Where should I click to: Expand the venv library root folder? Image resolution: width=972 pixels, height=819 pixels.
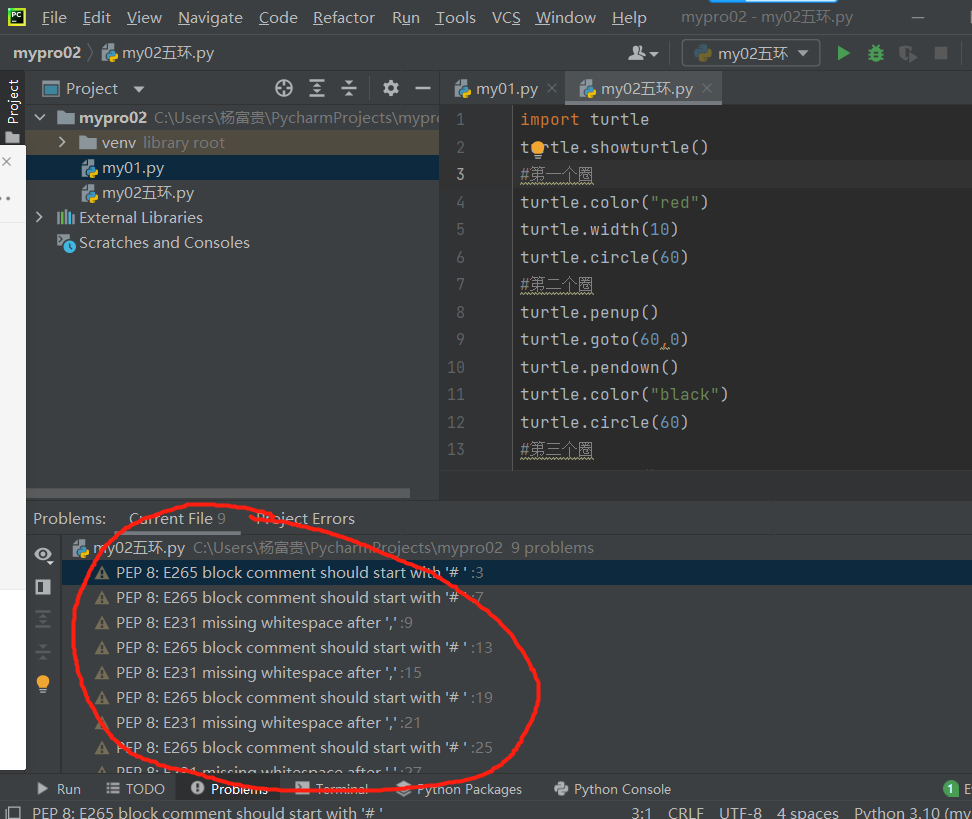tap(62, 142)
